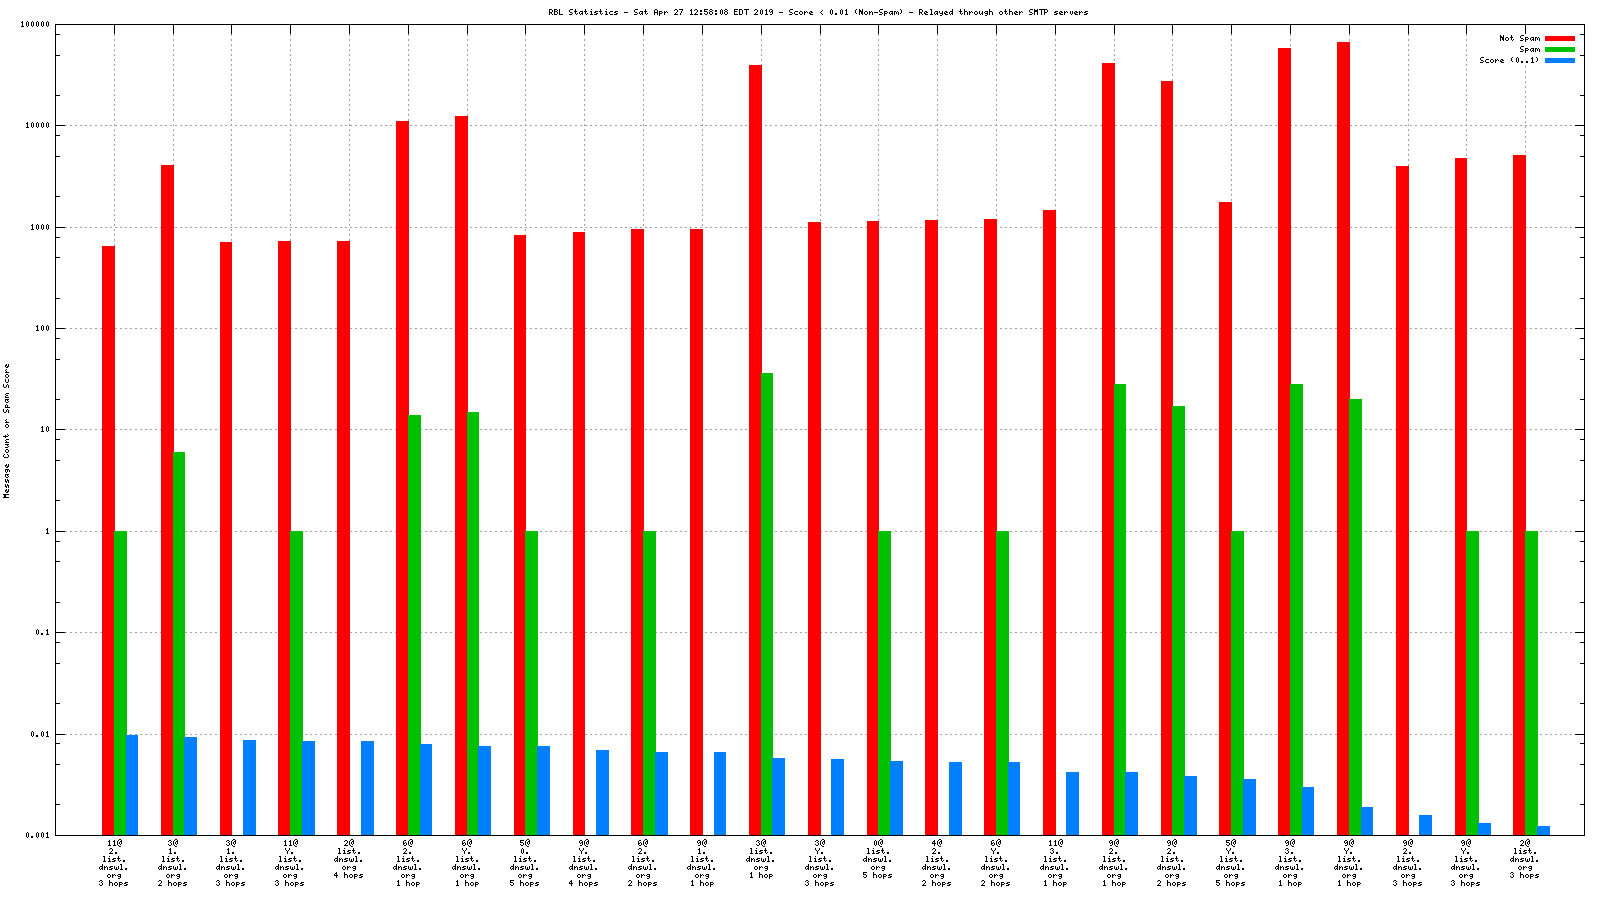This screenshot has width=1600, height=900.
Task: Click the tallest blue Score bar
Action: [132, 785]
